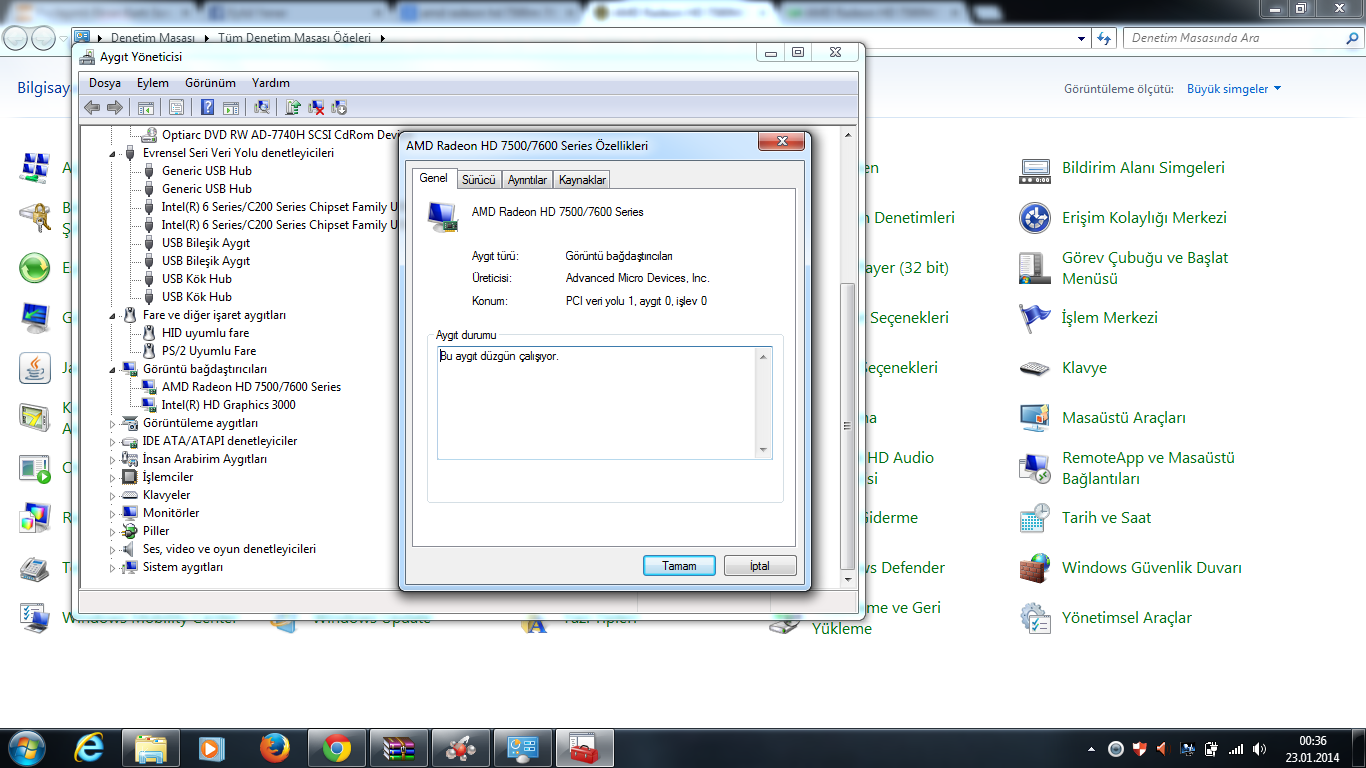Open the Görünüm menu
Screen dimensions: 1366x768
[x=210, y=83]
